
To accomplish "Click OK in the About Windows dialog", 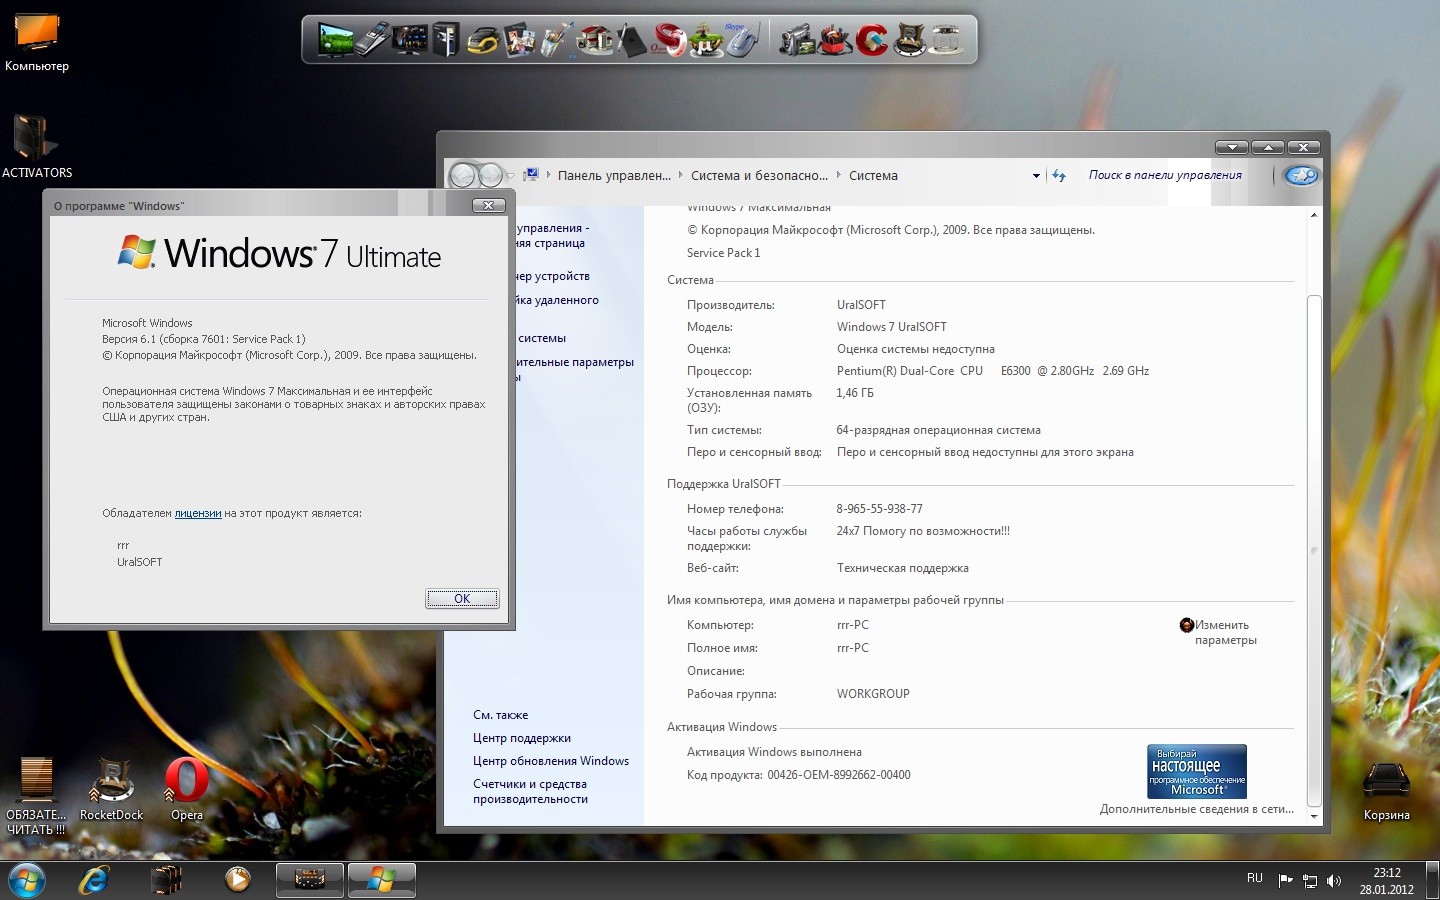I will 462,598.
